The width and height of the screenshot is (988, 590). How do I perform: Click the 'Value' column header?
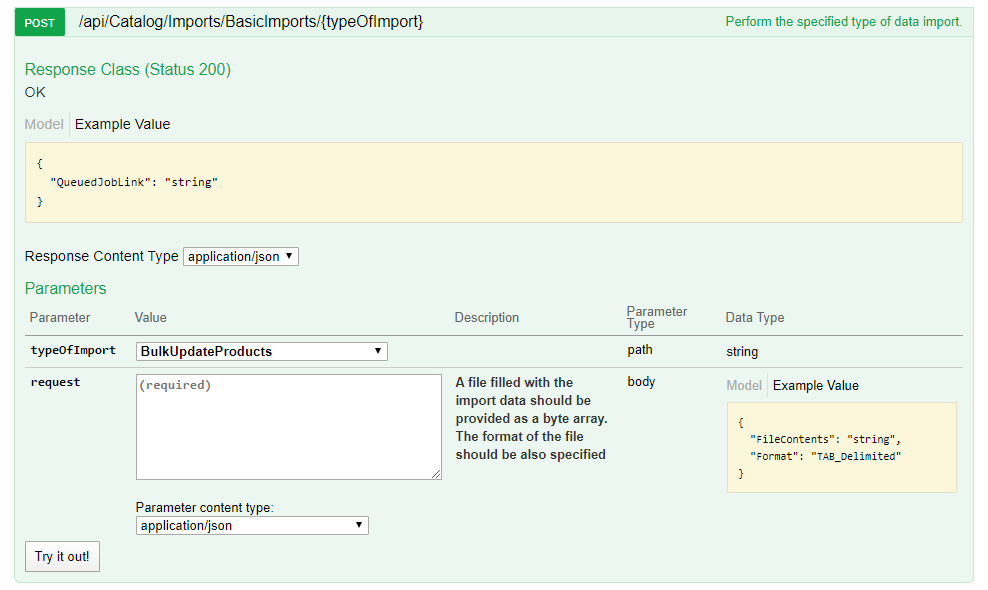pos(151,318)
